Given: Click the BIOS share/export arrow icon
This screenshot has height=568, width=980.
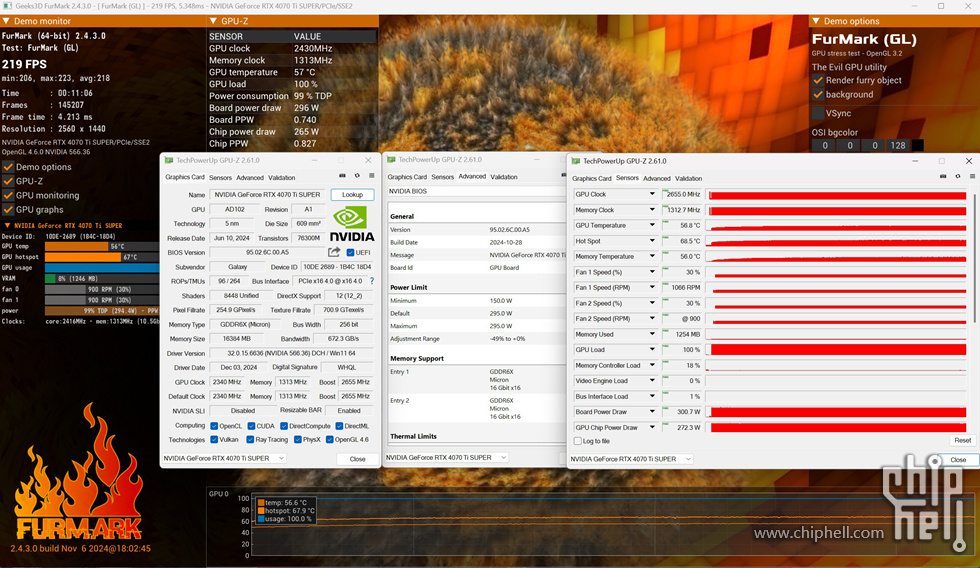Looking at the screenshot, I should point(334,252).
